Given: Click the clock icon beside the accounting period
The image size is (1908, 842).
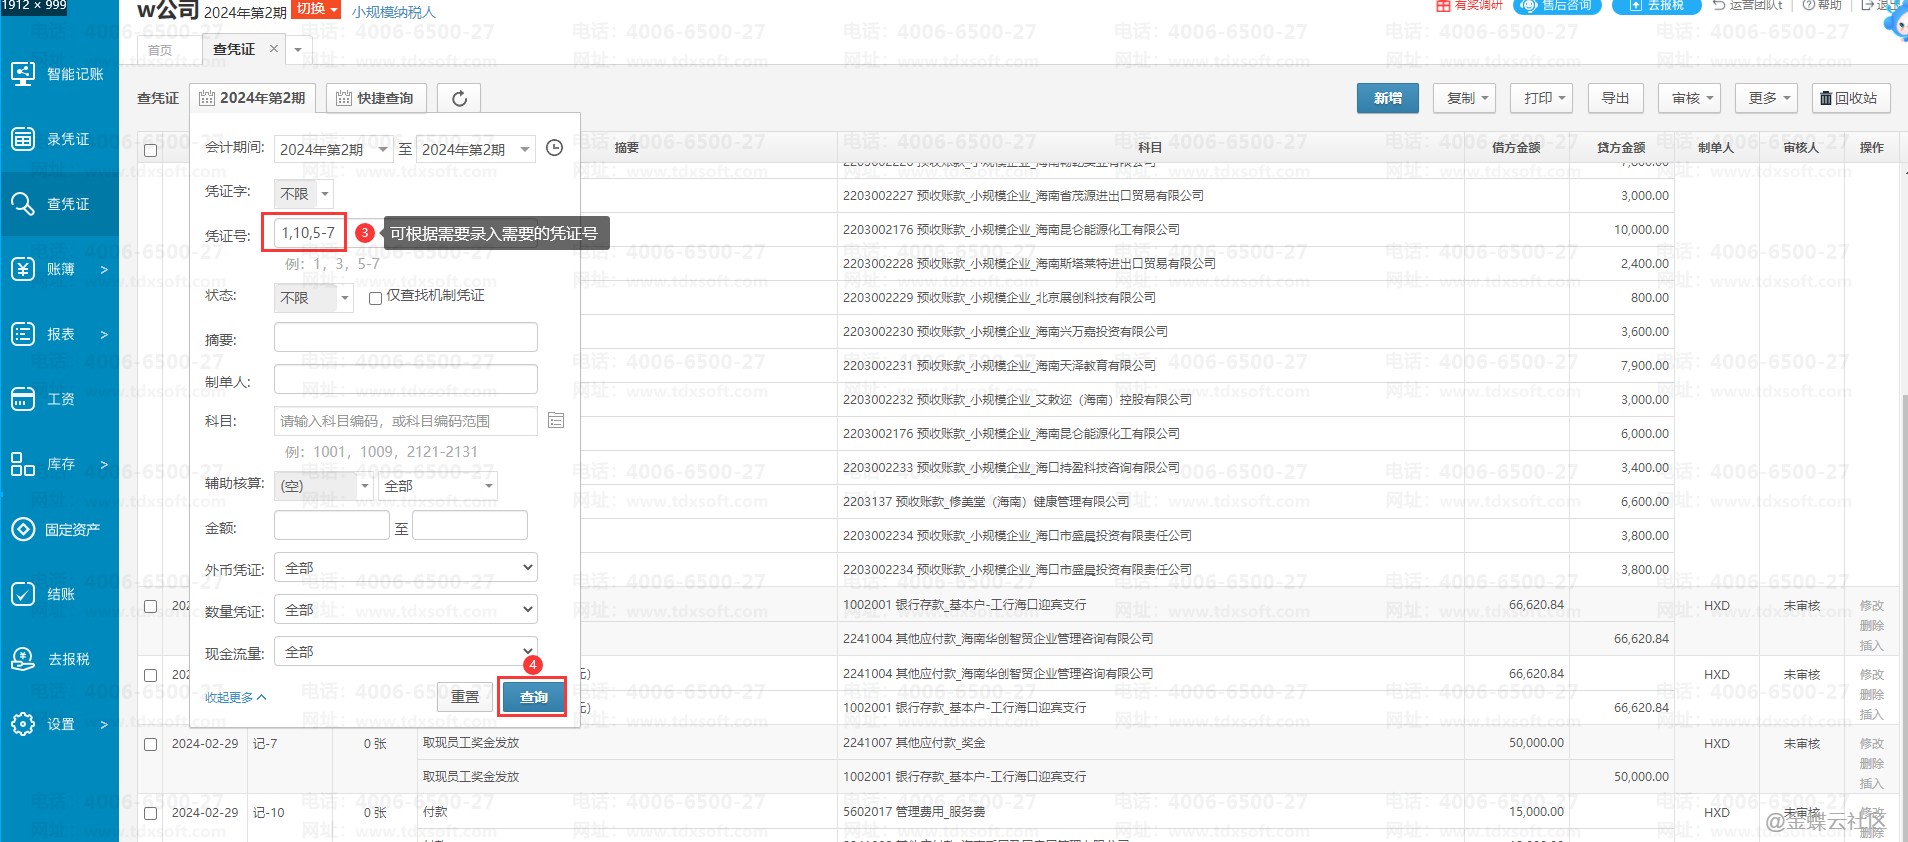Looking at the screenshot, I should tap(555, 148).
